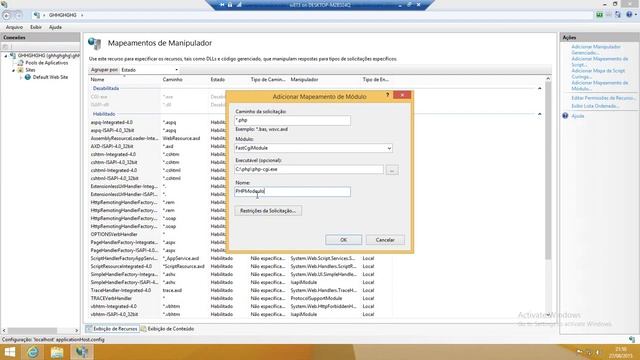Screen dimensions: 640x360
Task: Click the server node icon in Conexões
Action: (x=13, y=56)
